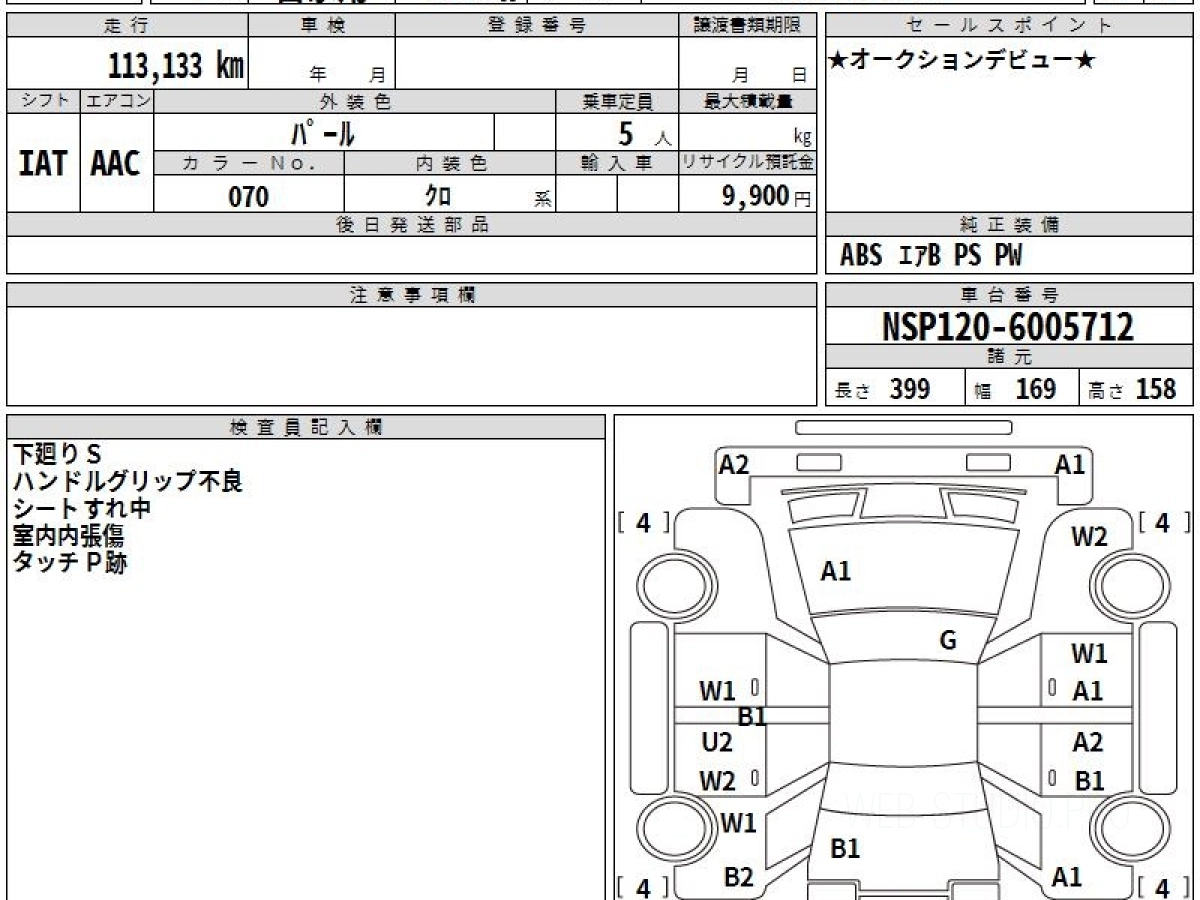Click the 9,900円 recycle deposit value

click(x=767, y=196)
